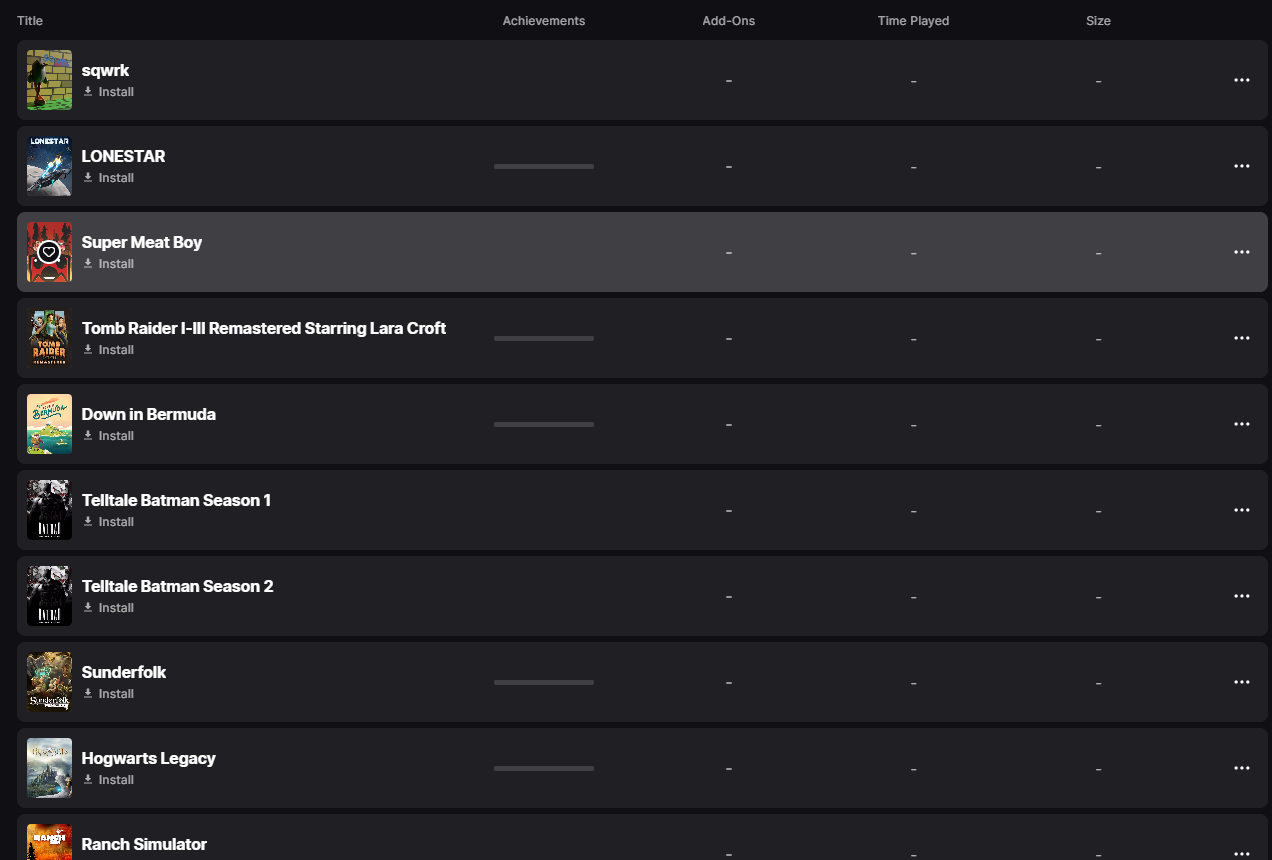The image size is (1272, 860).
Task: Select the Telltale Batman Season 1 title
Action: click(176, 500)
